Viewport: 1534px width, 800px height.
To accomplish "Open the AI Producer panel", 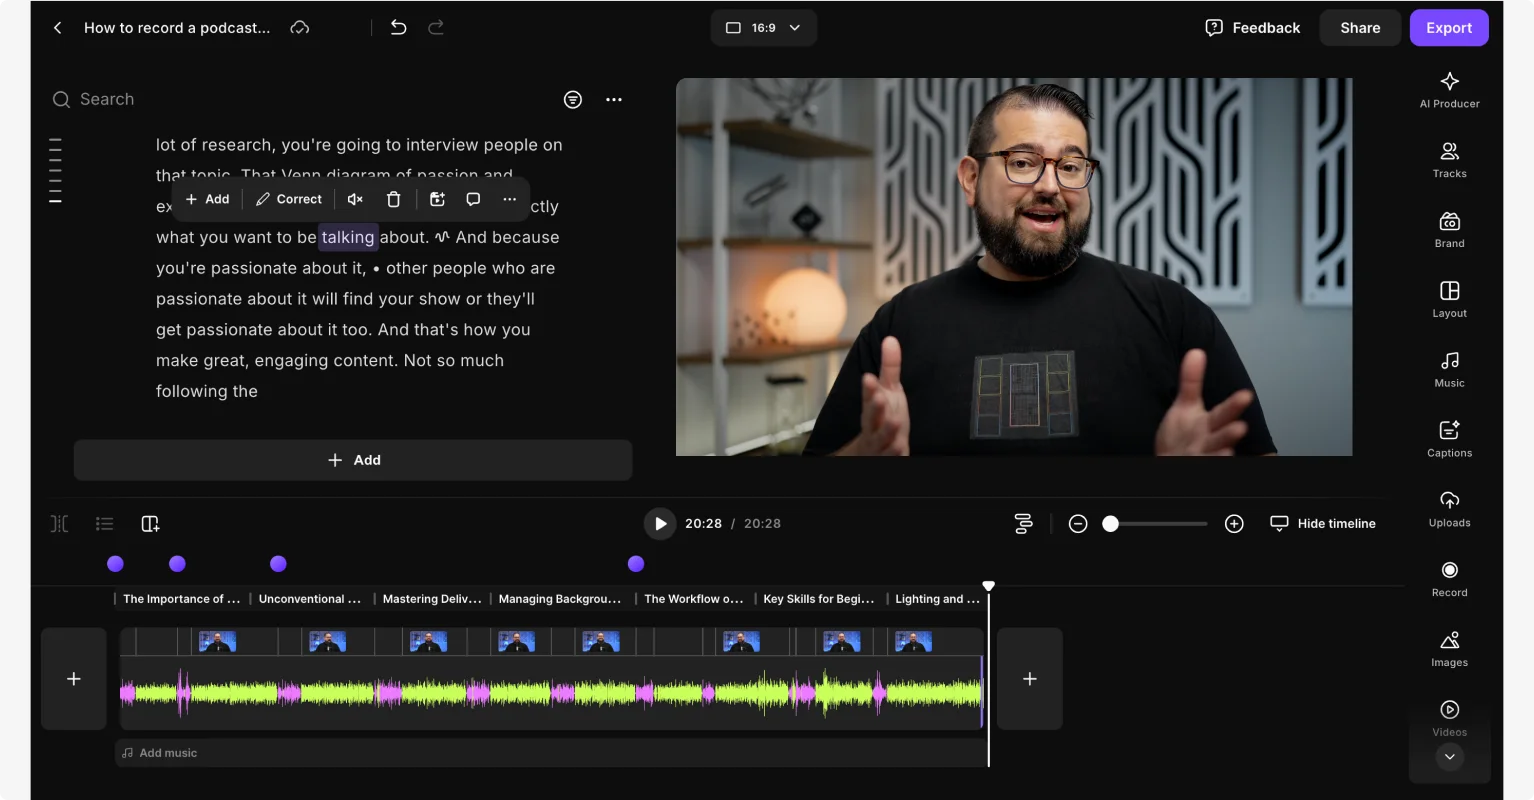I will tap(1448, 90).
